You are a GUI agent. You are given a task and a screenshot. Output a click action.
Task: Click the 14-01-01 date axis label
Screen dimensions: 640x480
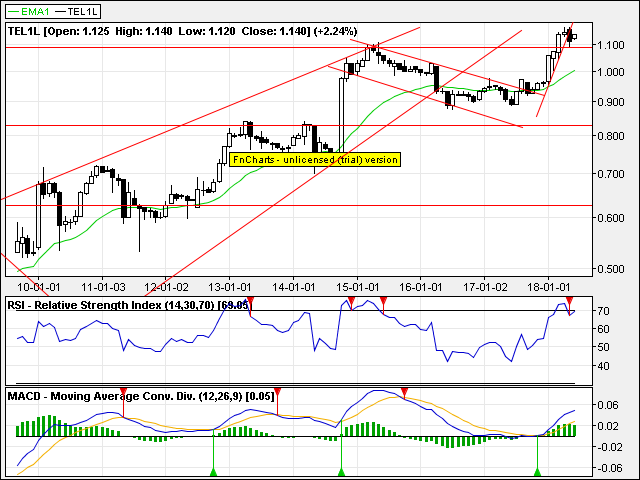click(x=293, y=287)
